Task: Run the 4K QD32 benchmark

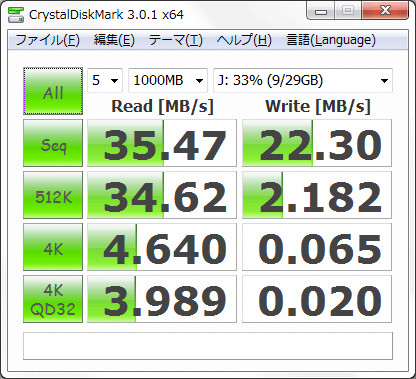Action: (53, 299)
